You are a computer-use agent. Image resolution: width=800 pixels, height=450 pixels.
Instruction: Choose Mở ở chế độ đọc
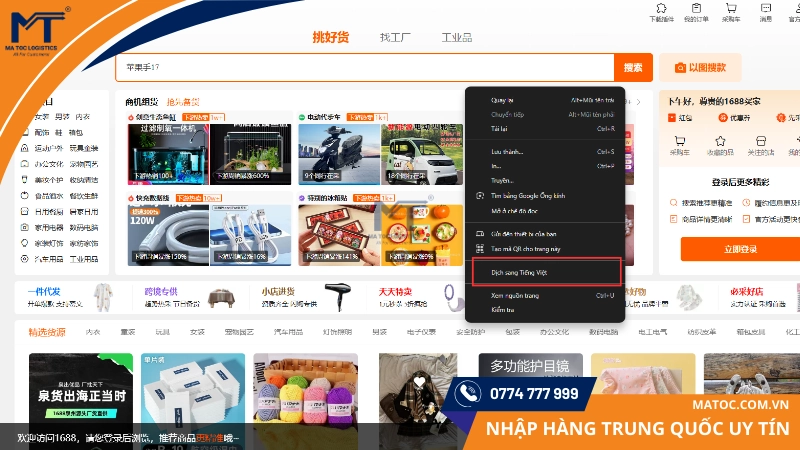[545, 211]
